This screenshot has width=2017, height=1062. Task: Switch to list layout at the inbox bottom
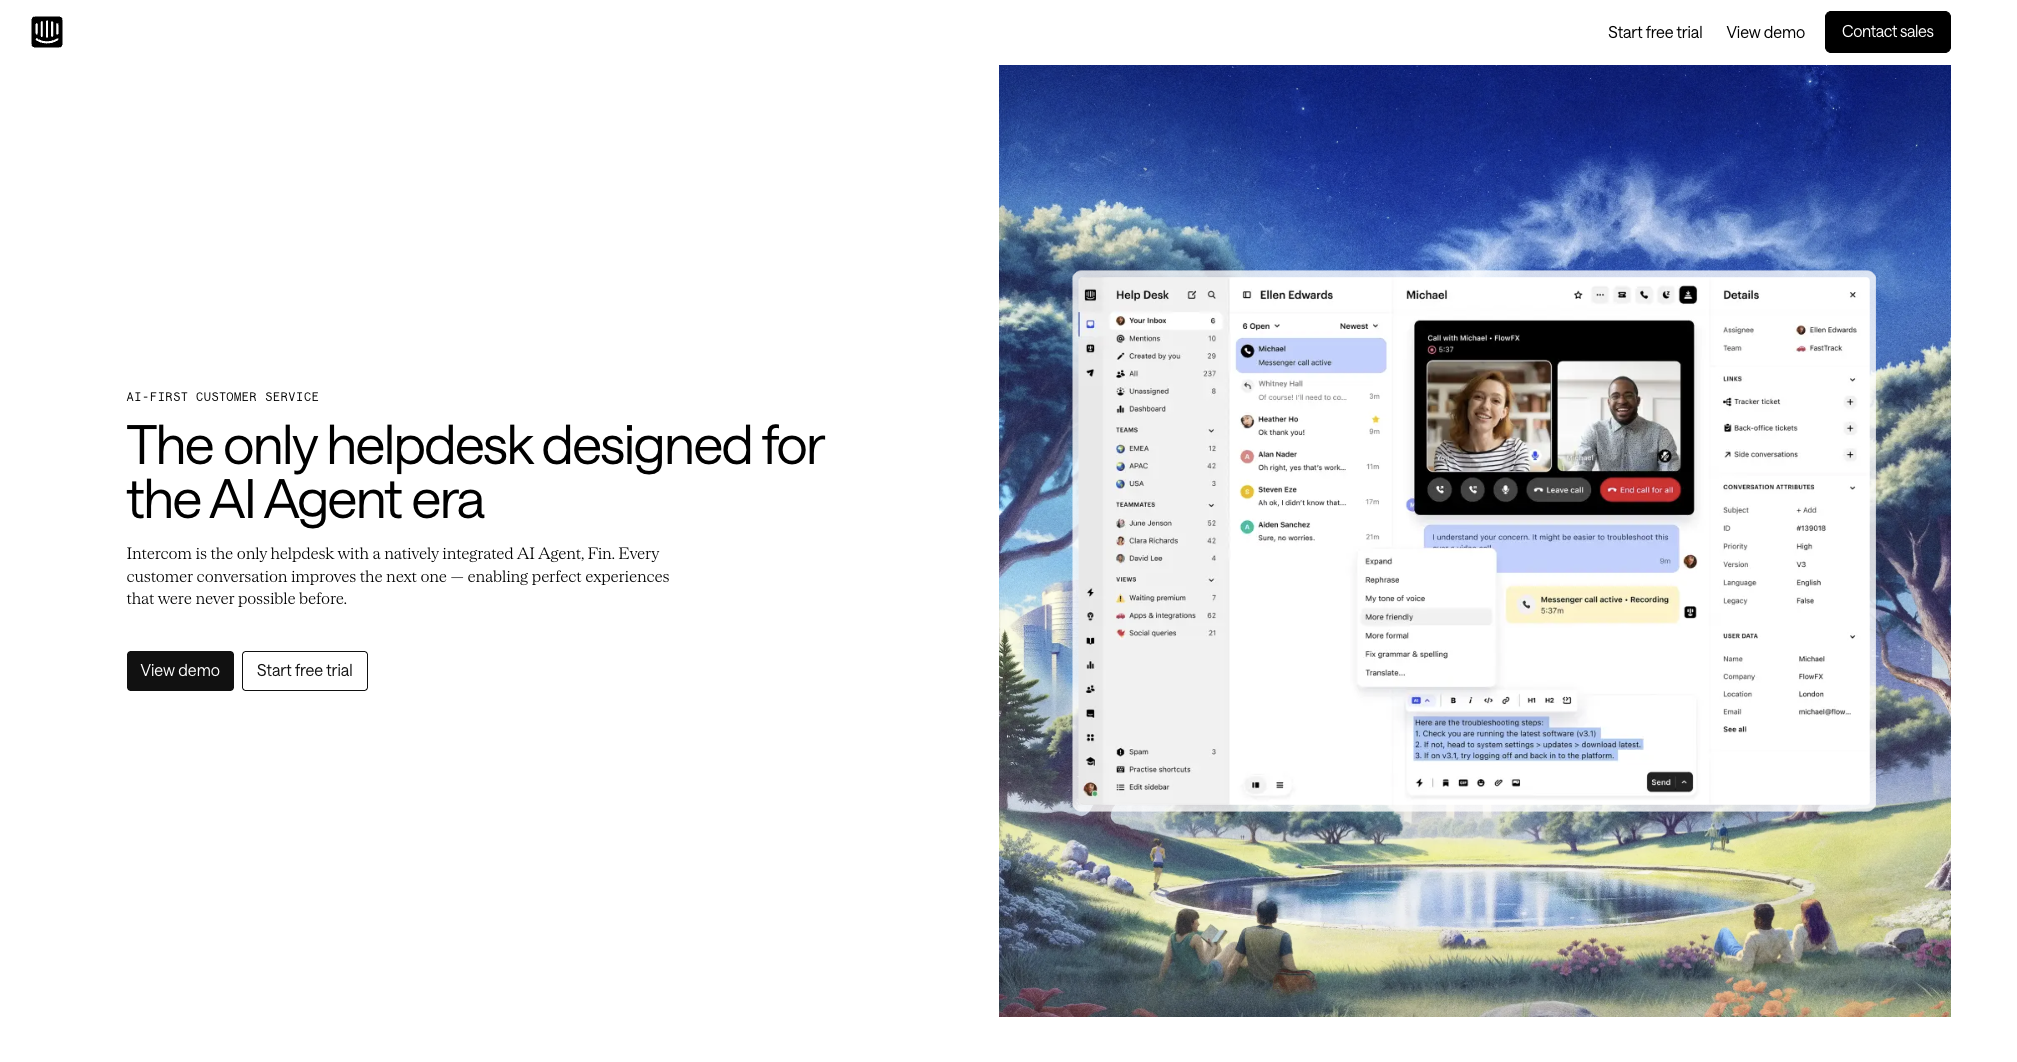tap(1280, 785)
